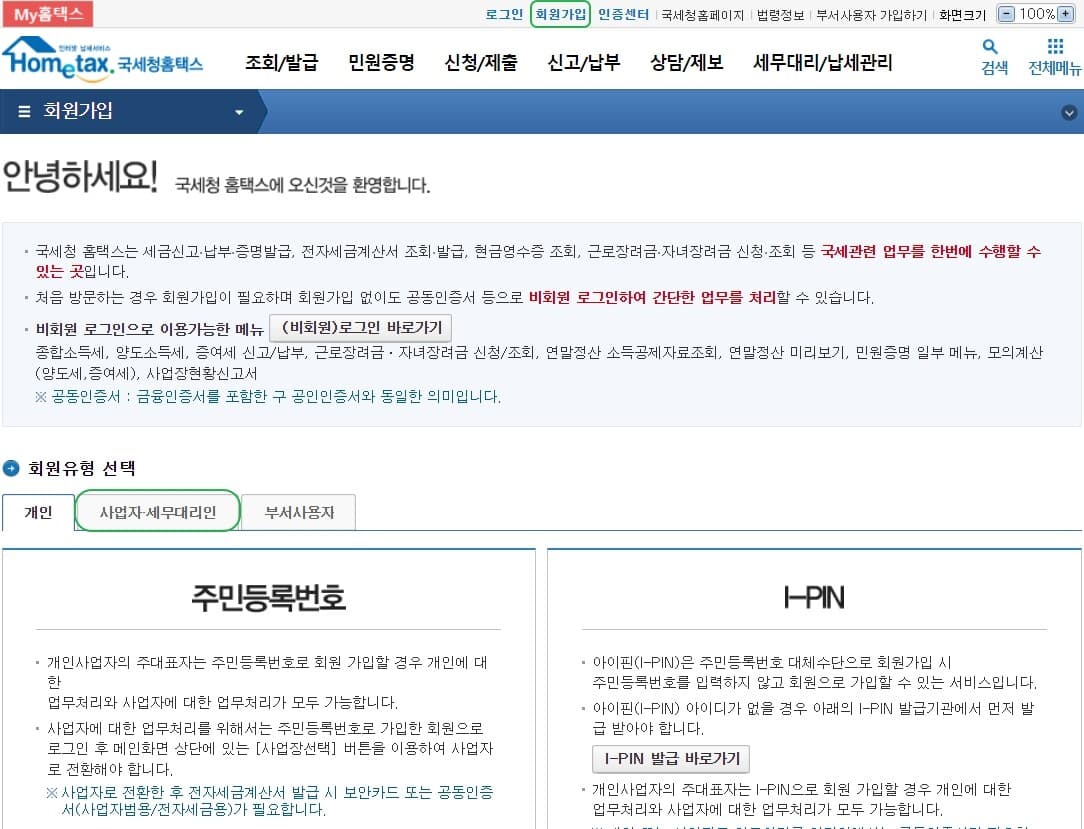Decrease screen size with minus icon
Image resolution: width=1084 pixels, height=829 pixels.
tap(1007, 14)
